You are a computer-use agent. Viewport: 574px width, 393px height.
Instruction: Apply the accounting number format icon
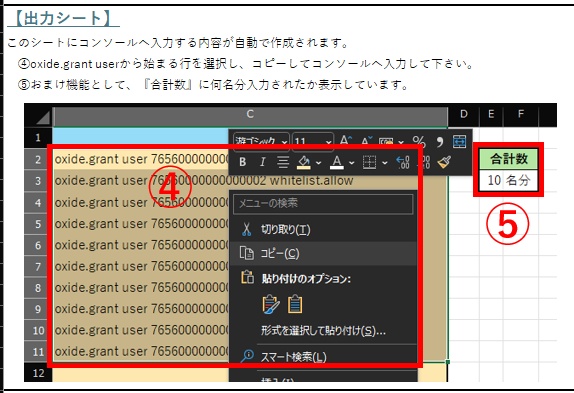pos(386,142)
